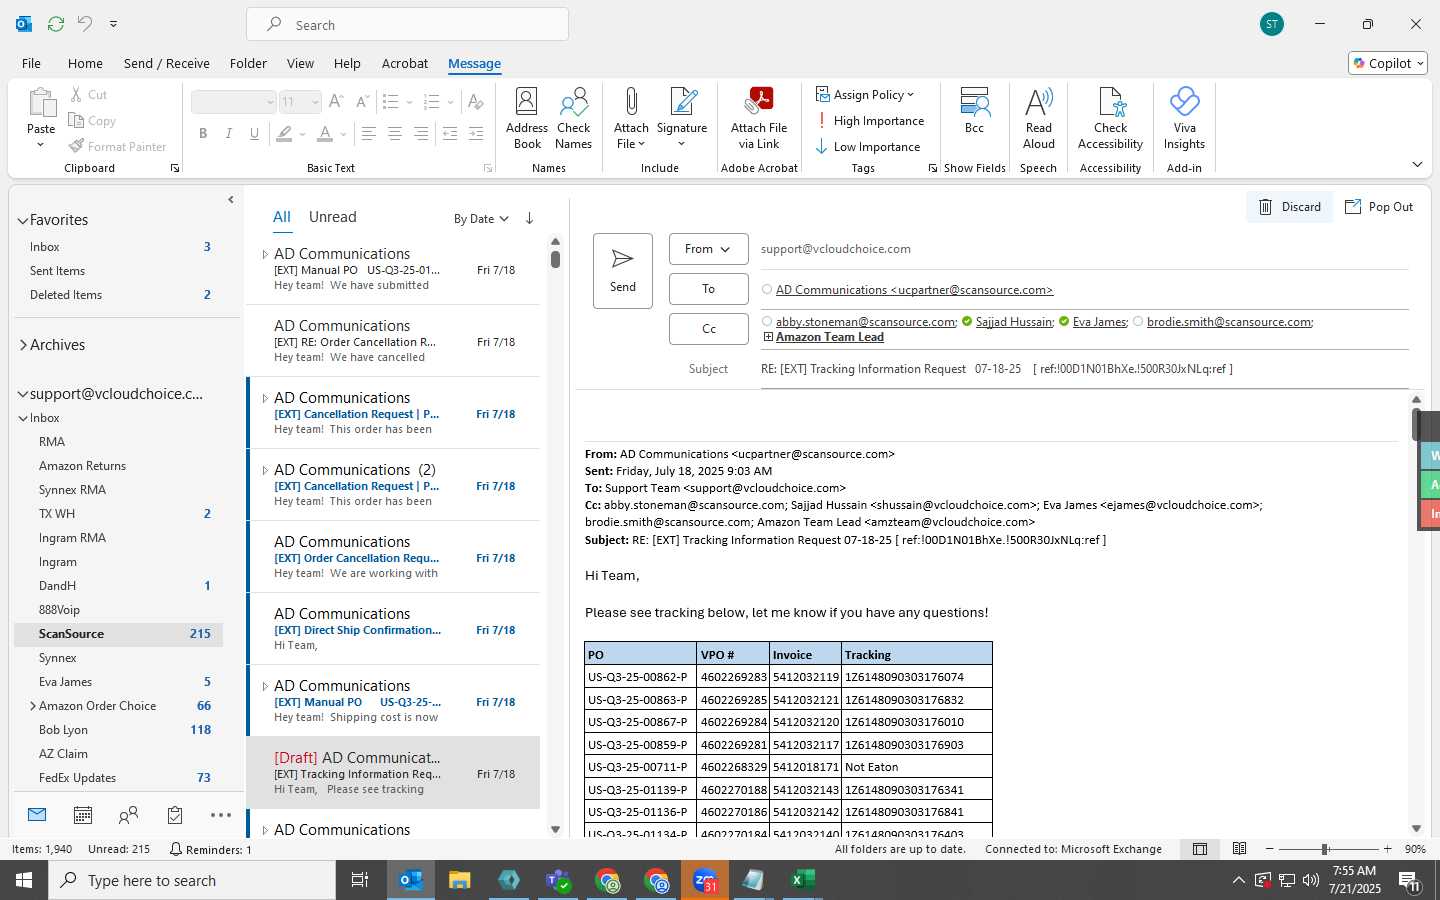Open the Copilot dropdown
Image resolution: width=1440 pixels, height=900 pixels.
tap(1388, 63)
